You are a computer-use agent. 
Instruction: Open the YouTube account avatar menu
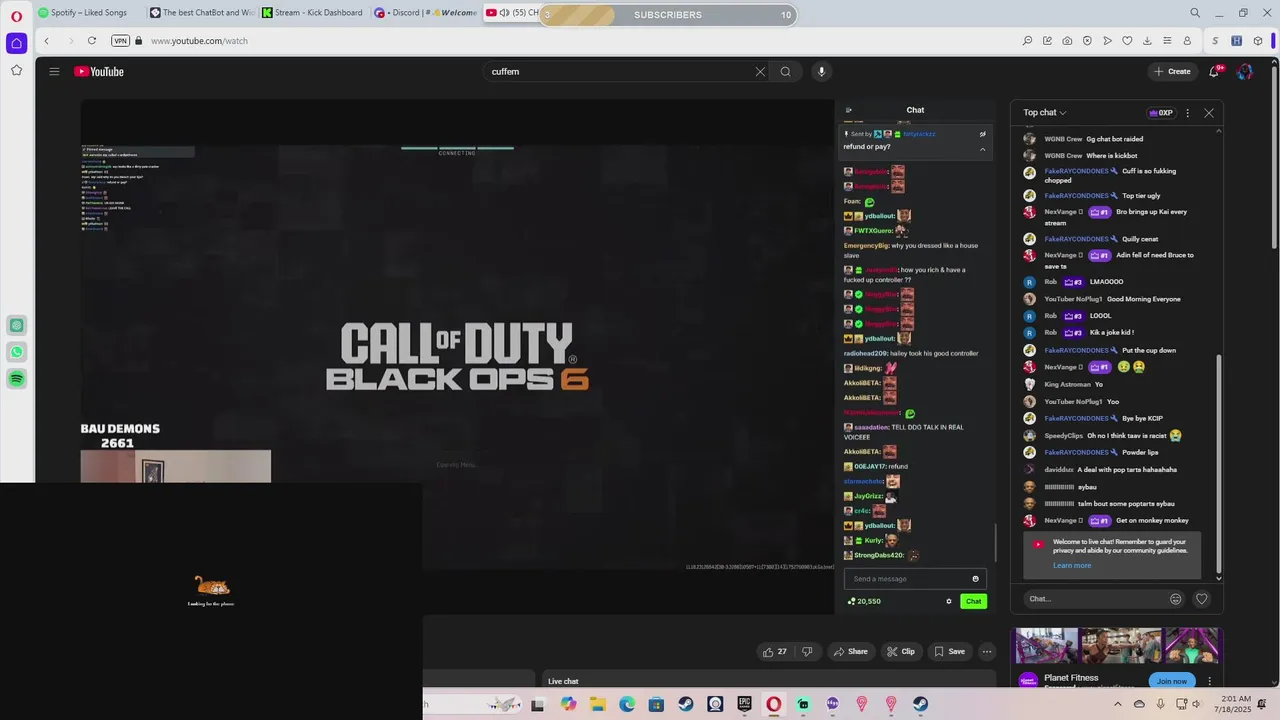click(x=1244, y=72)
